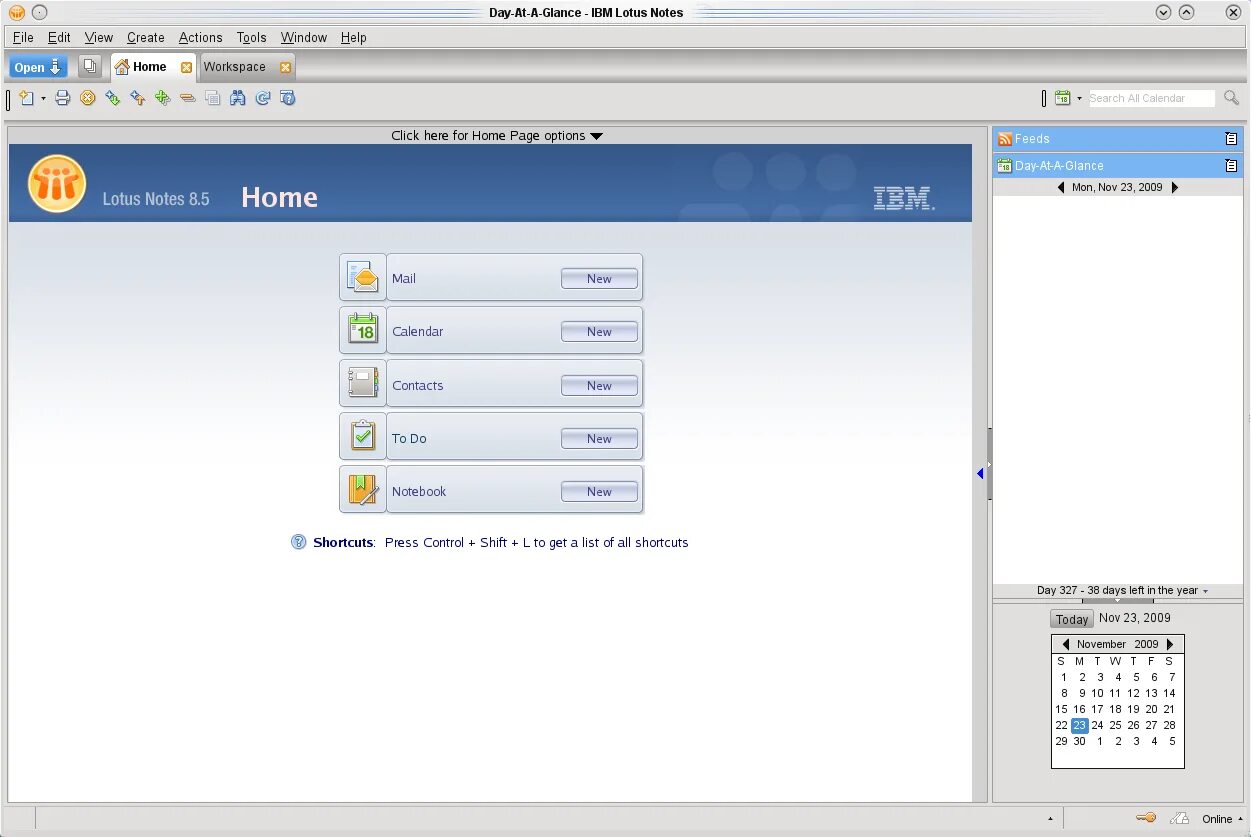Image resolution: width=1251 pixels, height=837 pixels.
Task: Expand Home Page options
Action: (497, 136)
